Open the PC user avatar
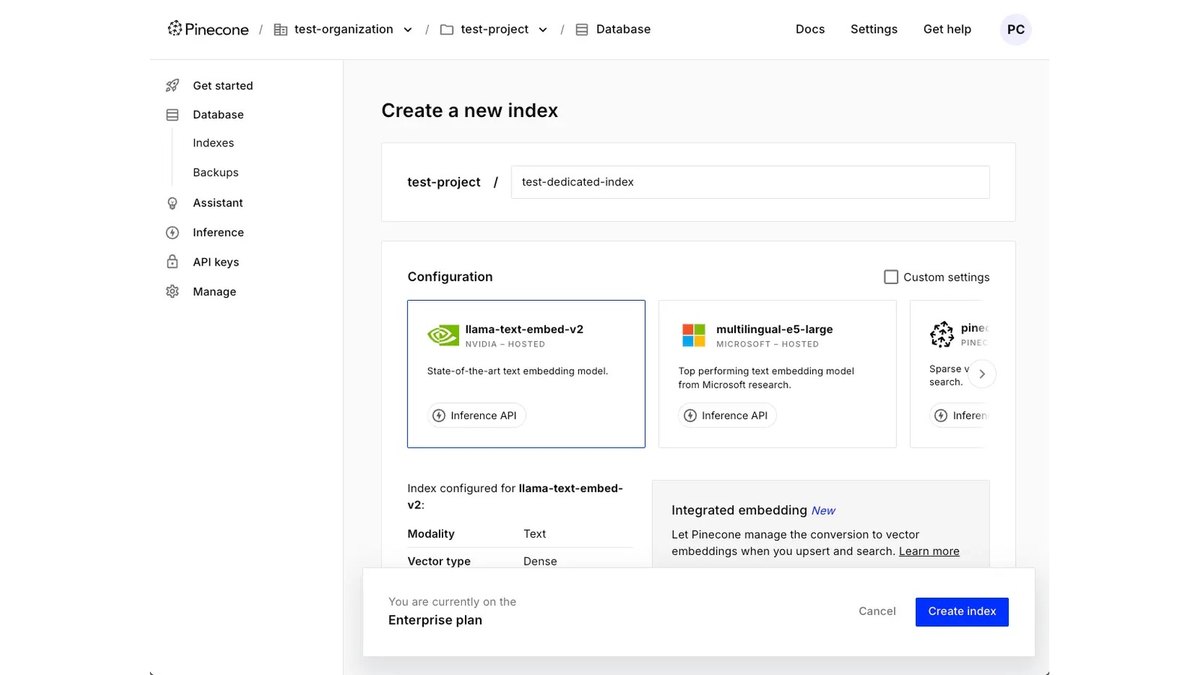1200x675 pixels. 1016,30
